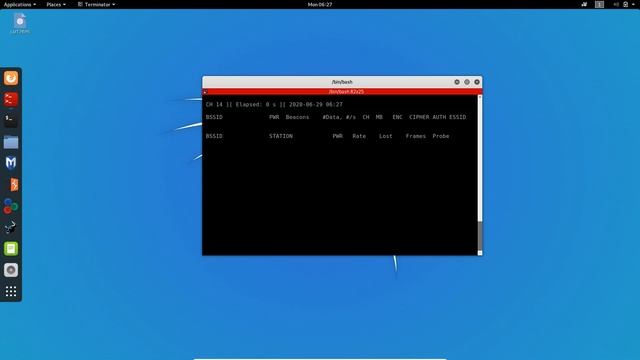Expand the system menu arrow in top bar
The height and width of the screenshot is (360, 640).
pyautogui.click(x=634, y=4)
